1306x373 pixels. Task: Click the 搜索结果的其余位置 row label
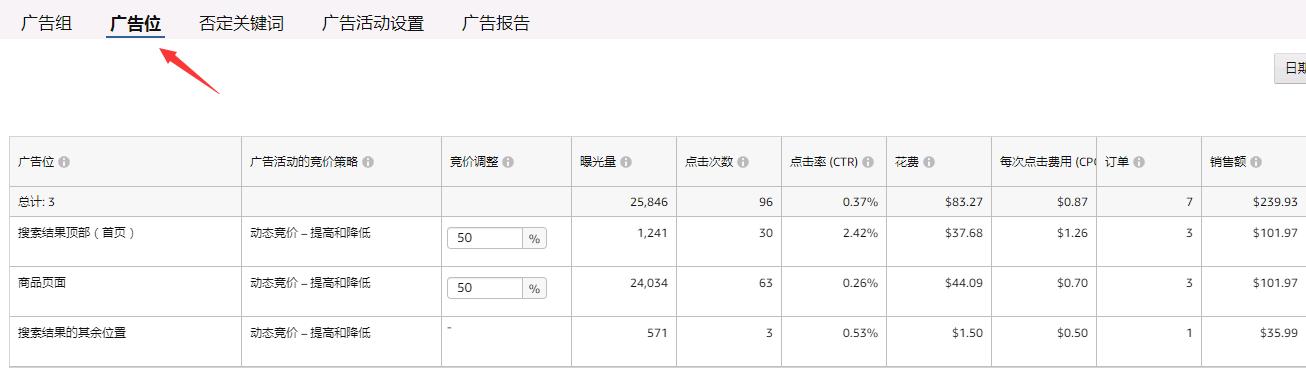[73, 332]
